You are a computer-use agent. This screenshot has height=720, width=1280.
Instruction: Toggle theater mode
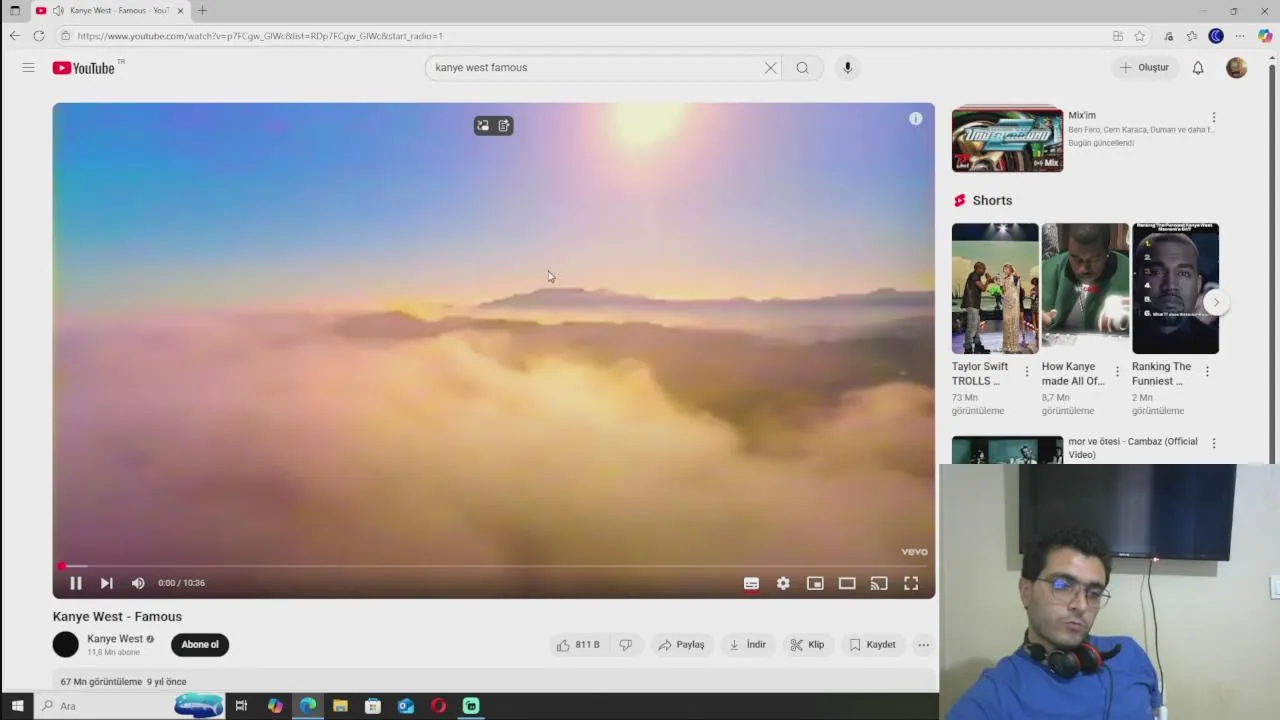(x=847, y=583)
